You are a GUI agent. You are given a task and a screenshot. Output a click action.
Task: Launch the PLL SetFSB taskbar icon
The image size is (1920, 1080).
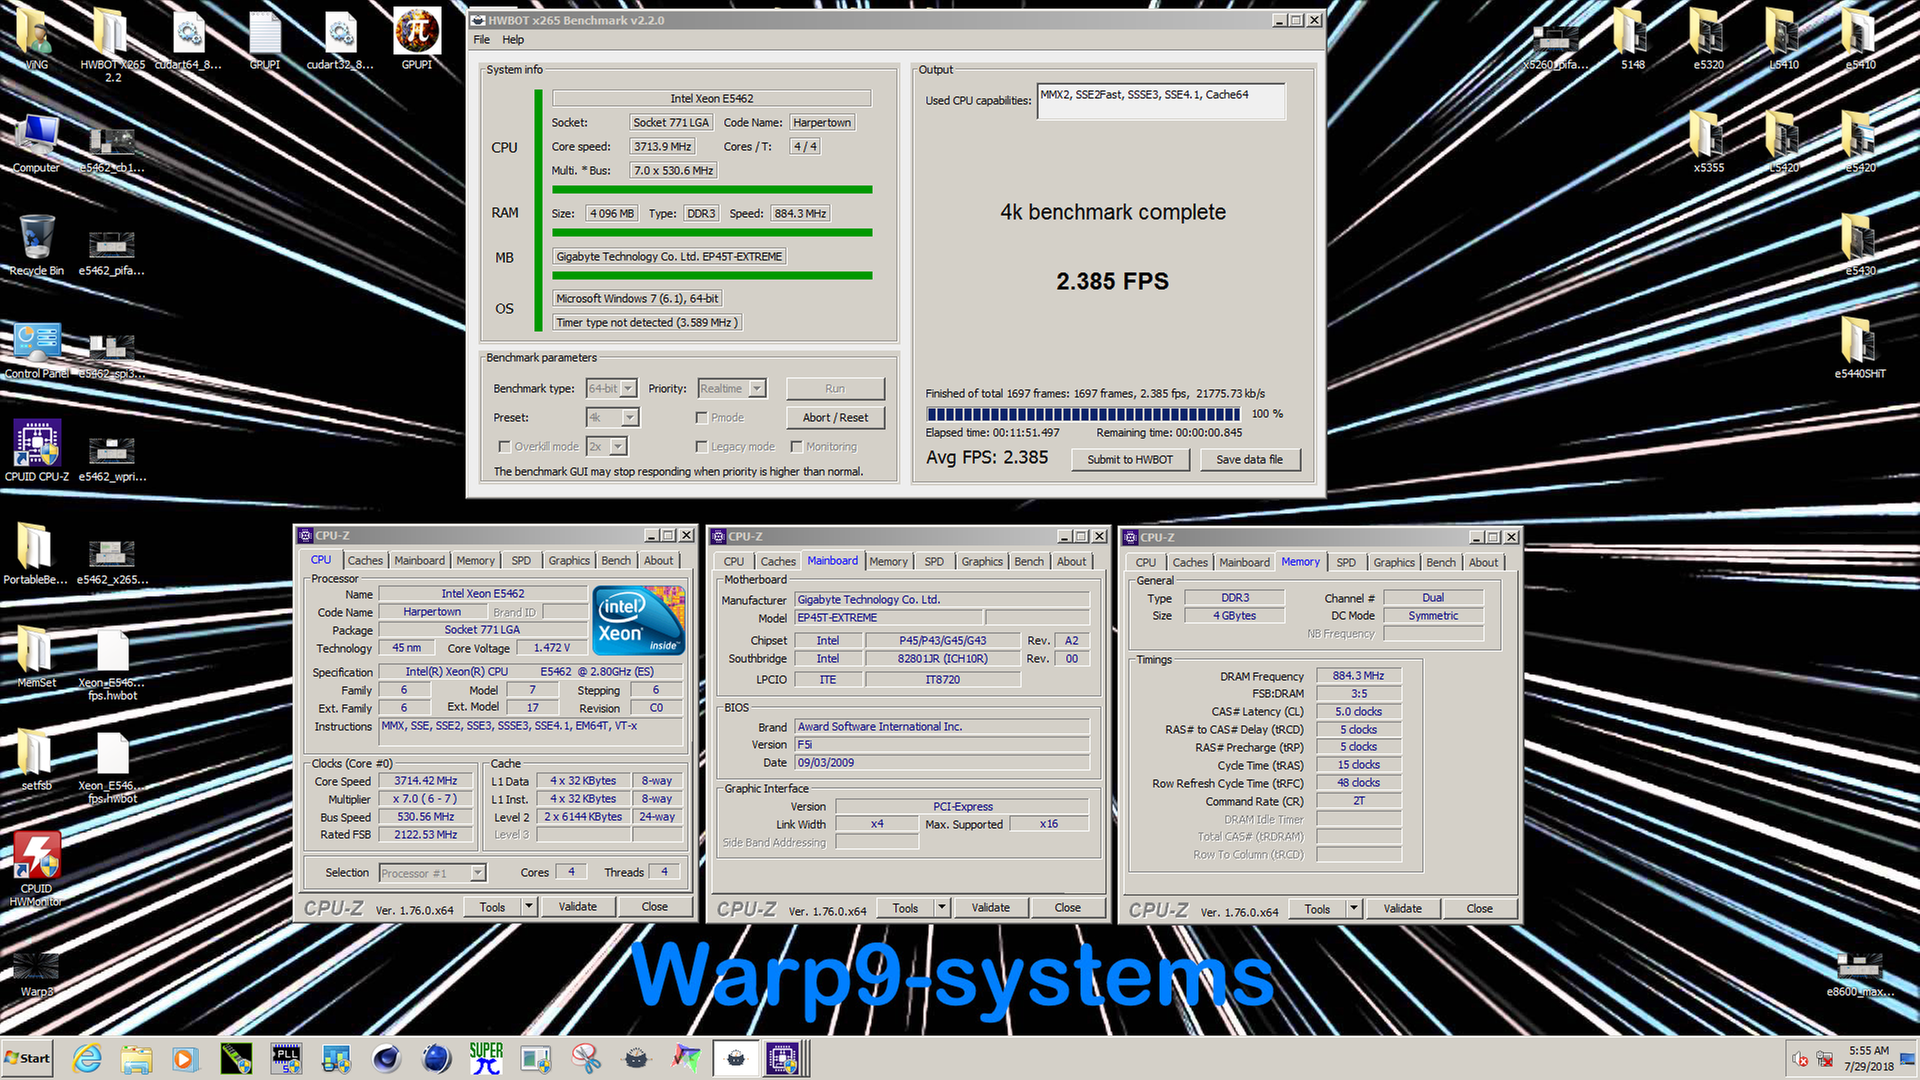pyautogui.click(x=286, y=1058)
